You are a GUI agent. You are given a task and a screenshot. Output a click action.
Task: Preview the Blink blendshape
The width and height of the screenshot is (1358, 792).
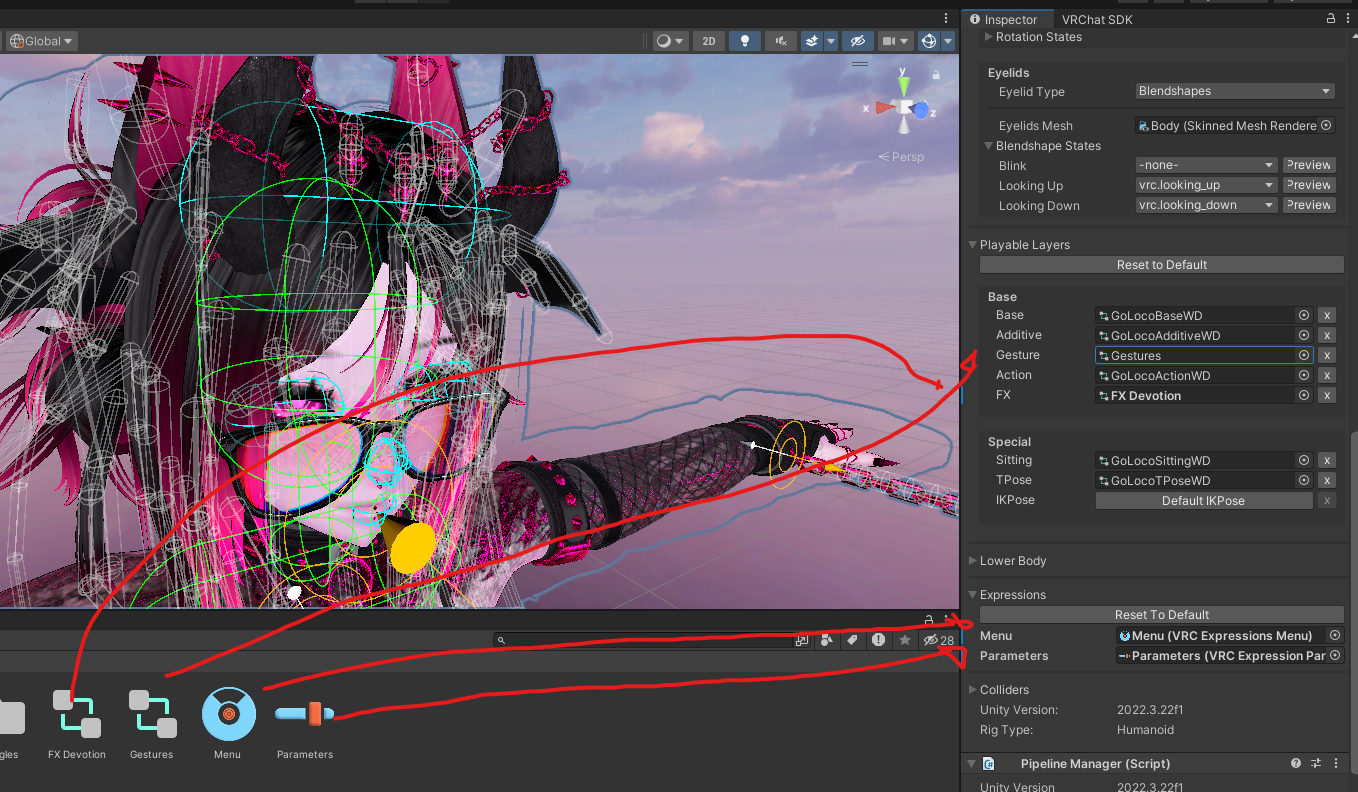pyautogui.click(x=1309, y=165)
